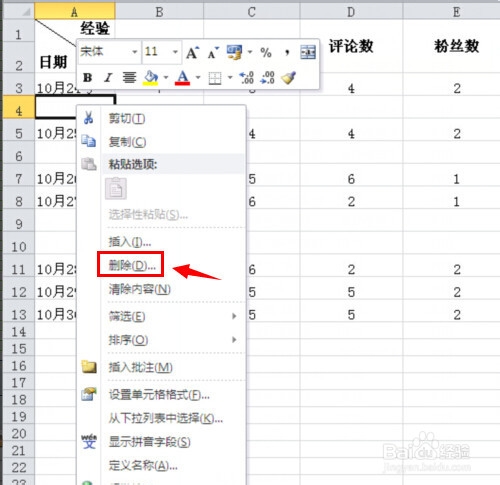Click the scissors cut icon
This screenshot has height=485, width=500.
pos(89,118)
